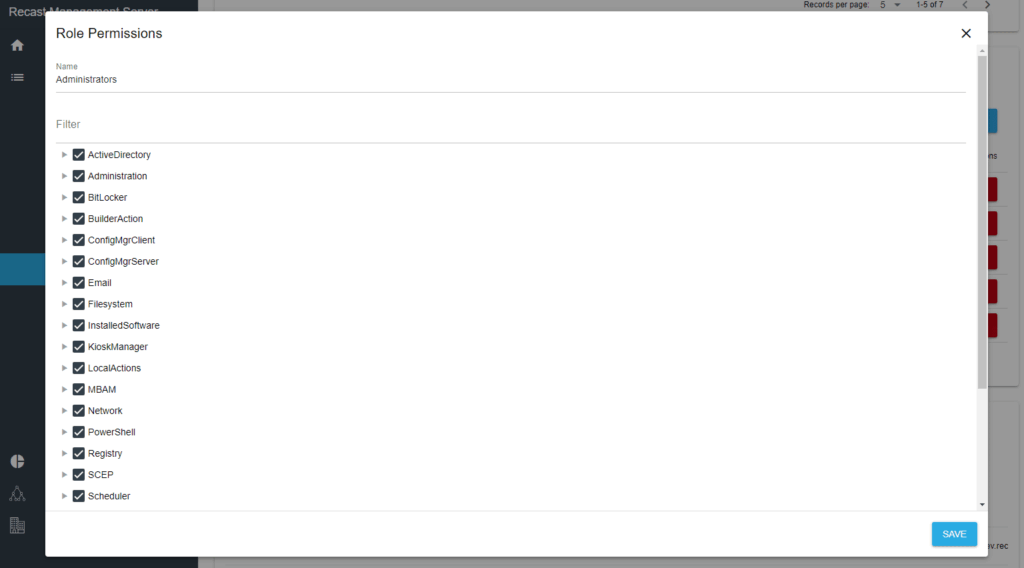Save the role permissions
Screen dimensions: 1024x568
pos(954,534)
